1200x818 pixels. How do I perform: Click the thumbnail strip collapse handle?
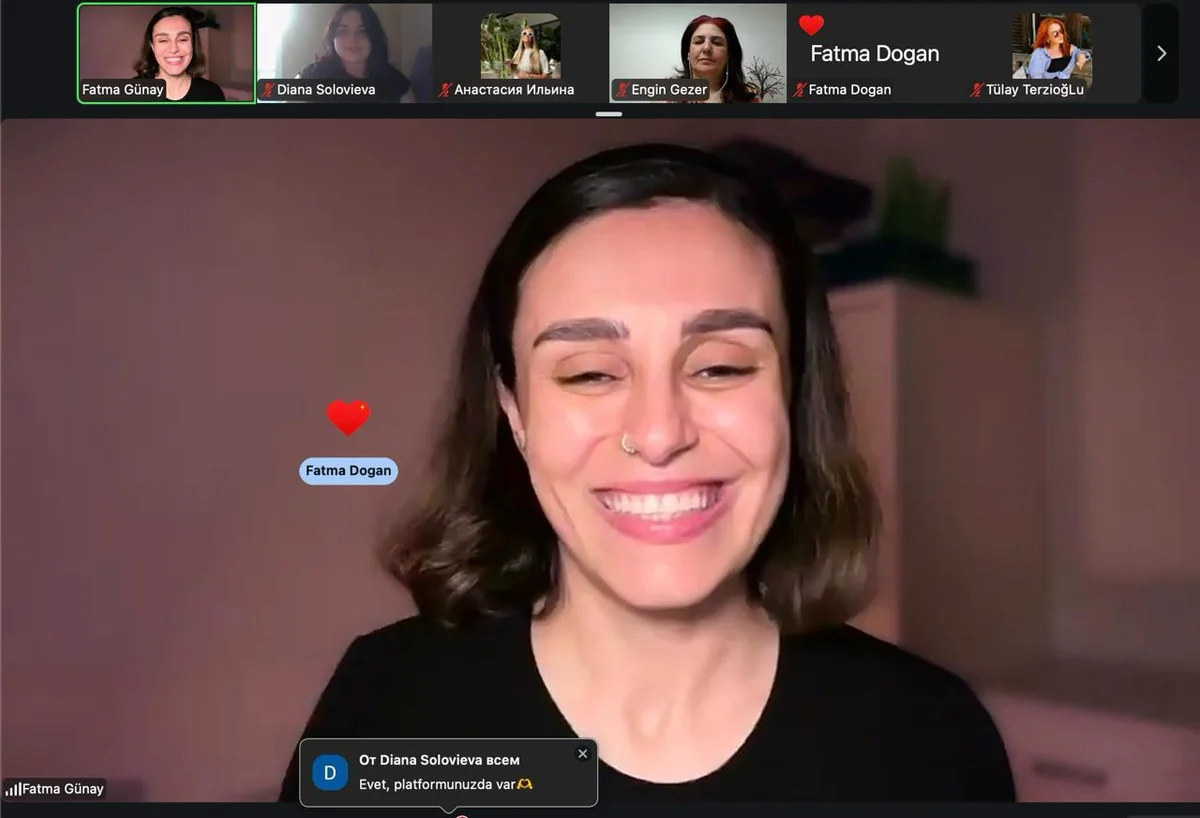click(608, 114)
